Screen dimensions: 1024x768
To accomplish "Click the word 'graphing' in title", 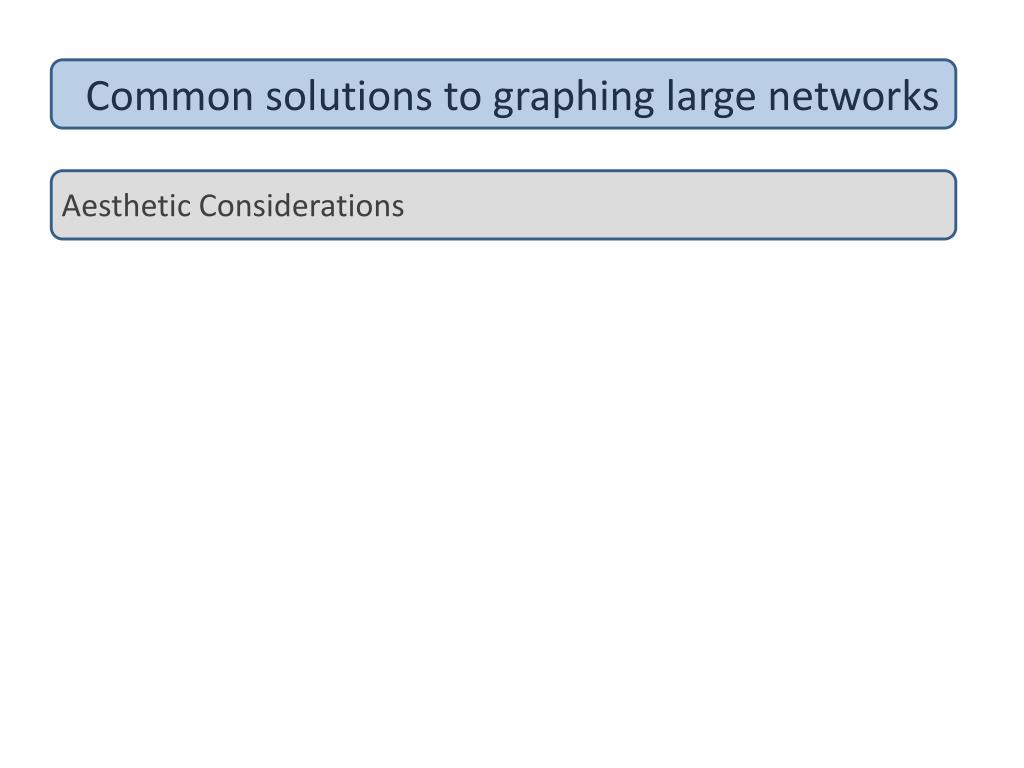I will (573, 98).
